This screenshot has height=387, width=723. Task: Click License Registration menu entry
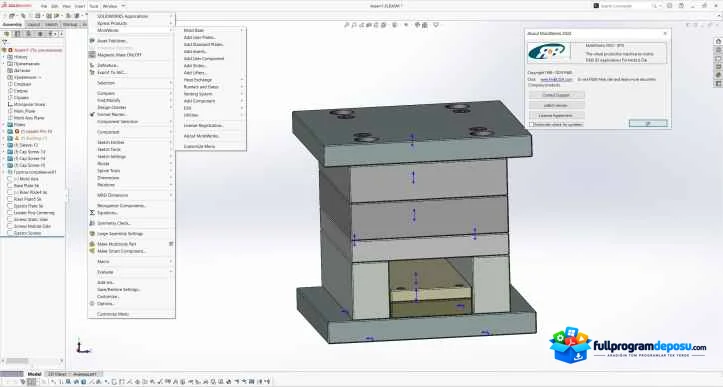click(x=203, y=125)
